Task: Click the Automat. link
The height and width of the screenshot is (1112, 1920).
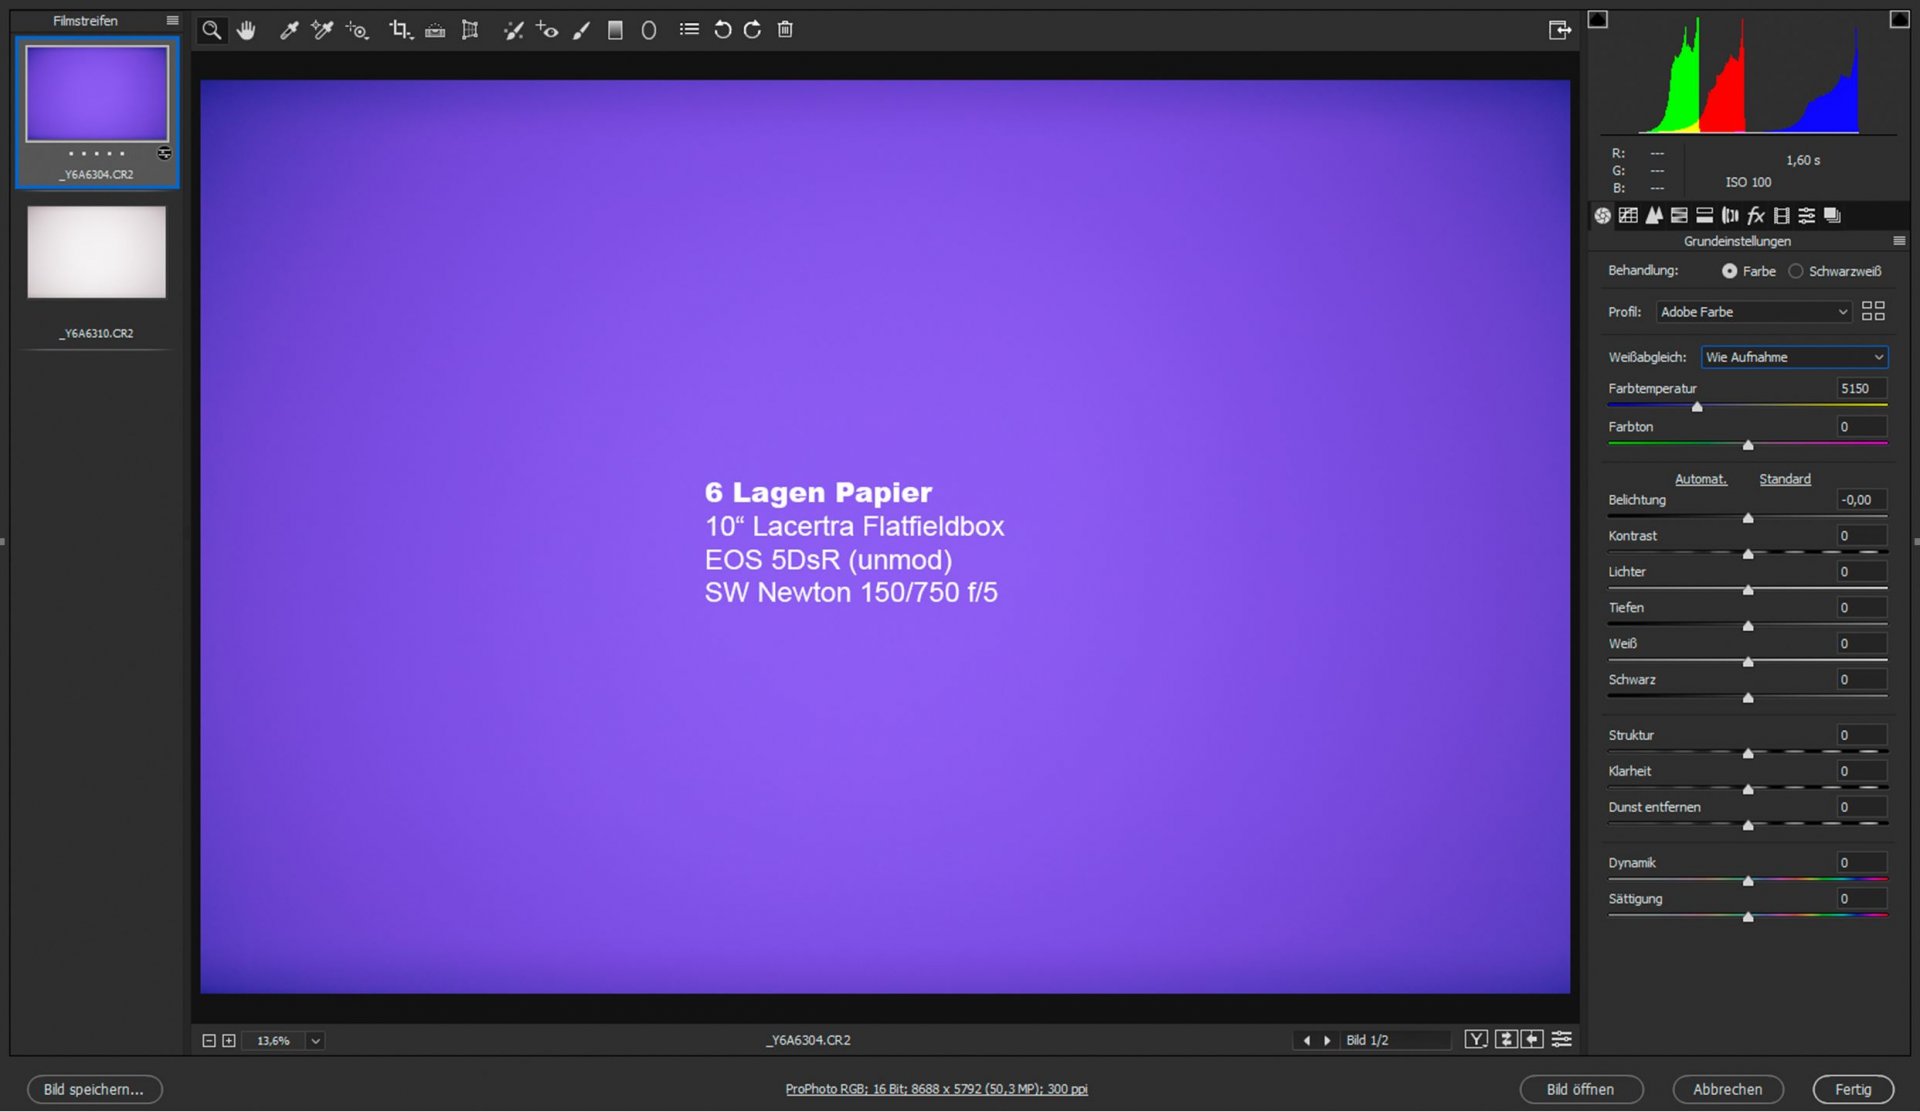Action: [1700, 479]
